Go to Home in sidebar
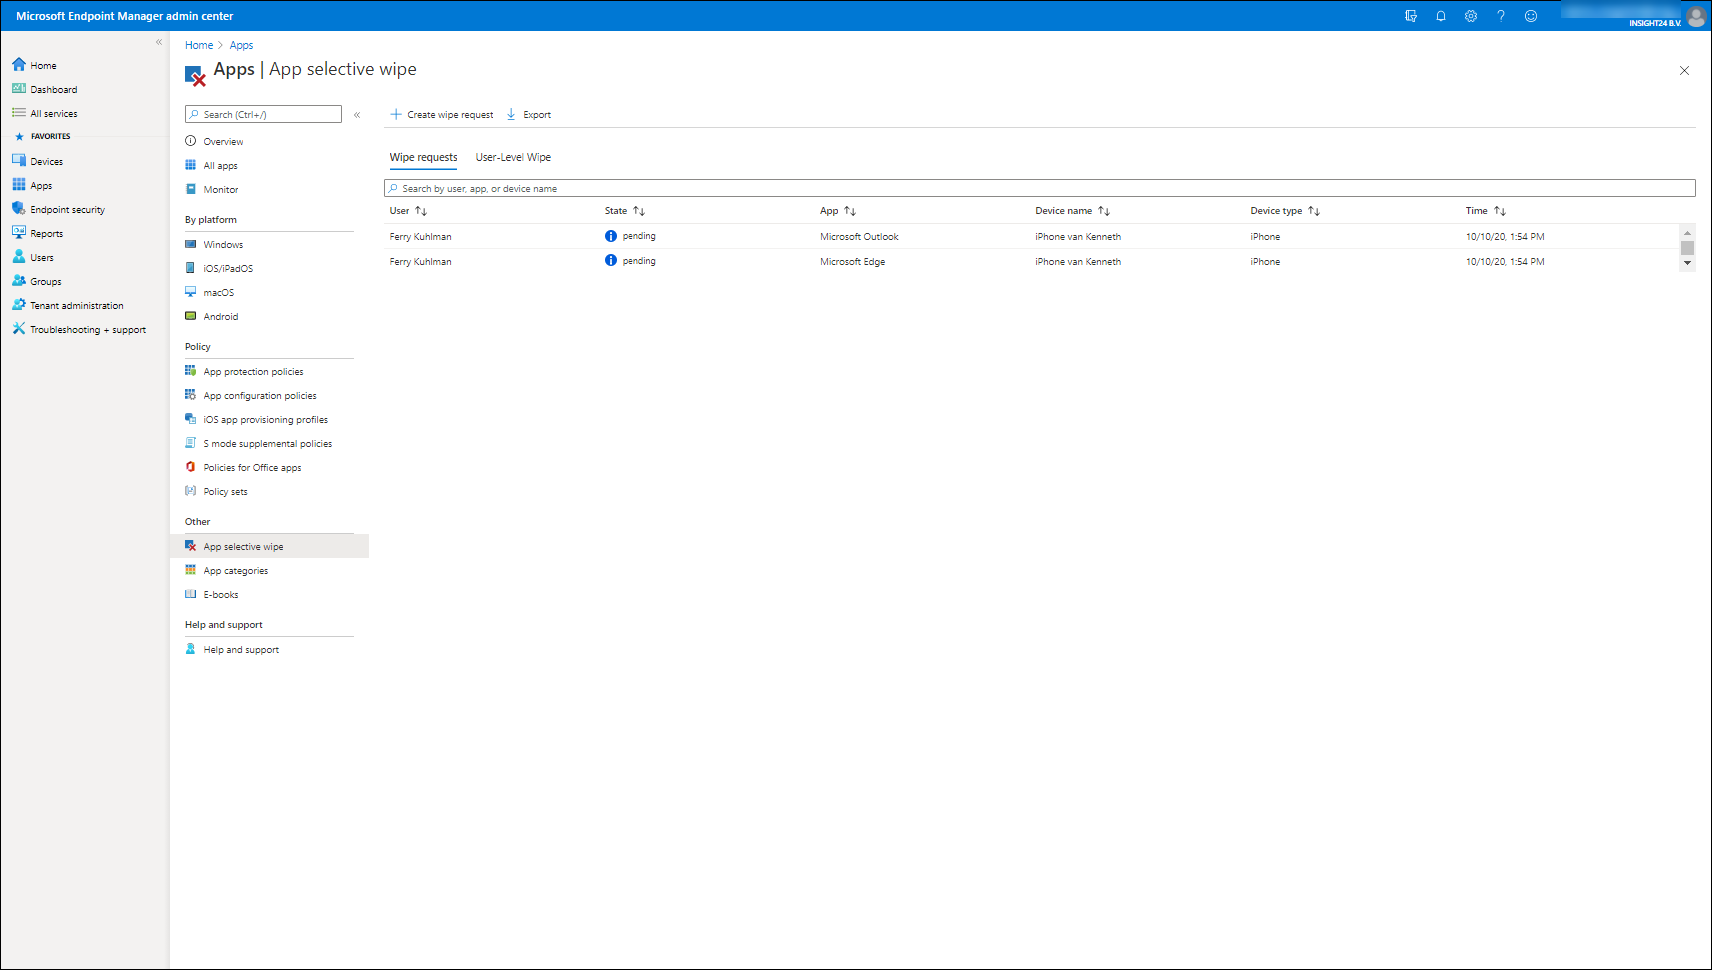The image size is (1712, 970). 43,65
